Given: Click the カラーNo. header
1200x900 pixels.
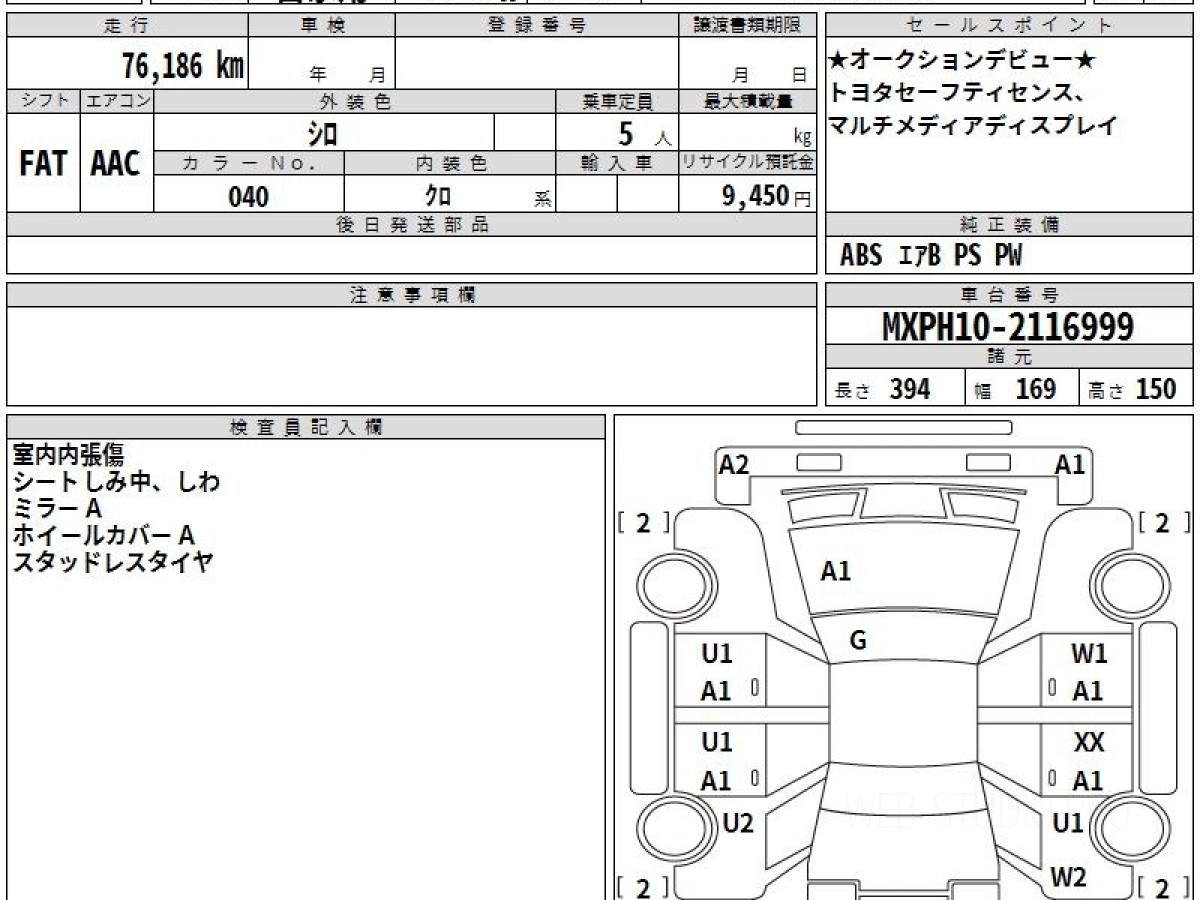Looking at the screenshot, I should (249, 164).
